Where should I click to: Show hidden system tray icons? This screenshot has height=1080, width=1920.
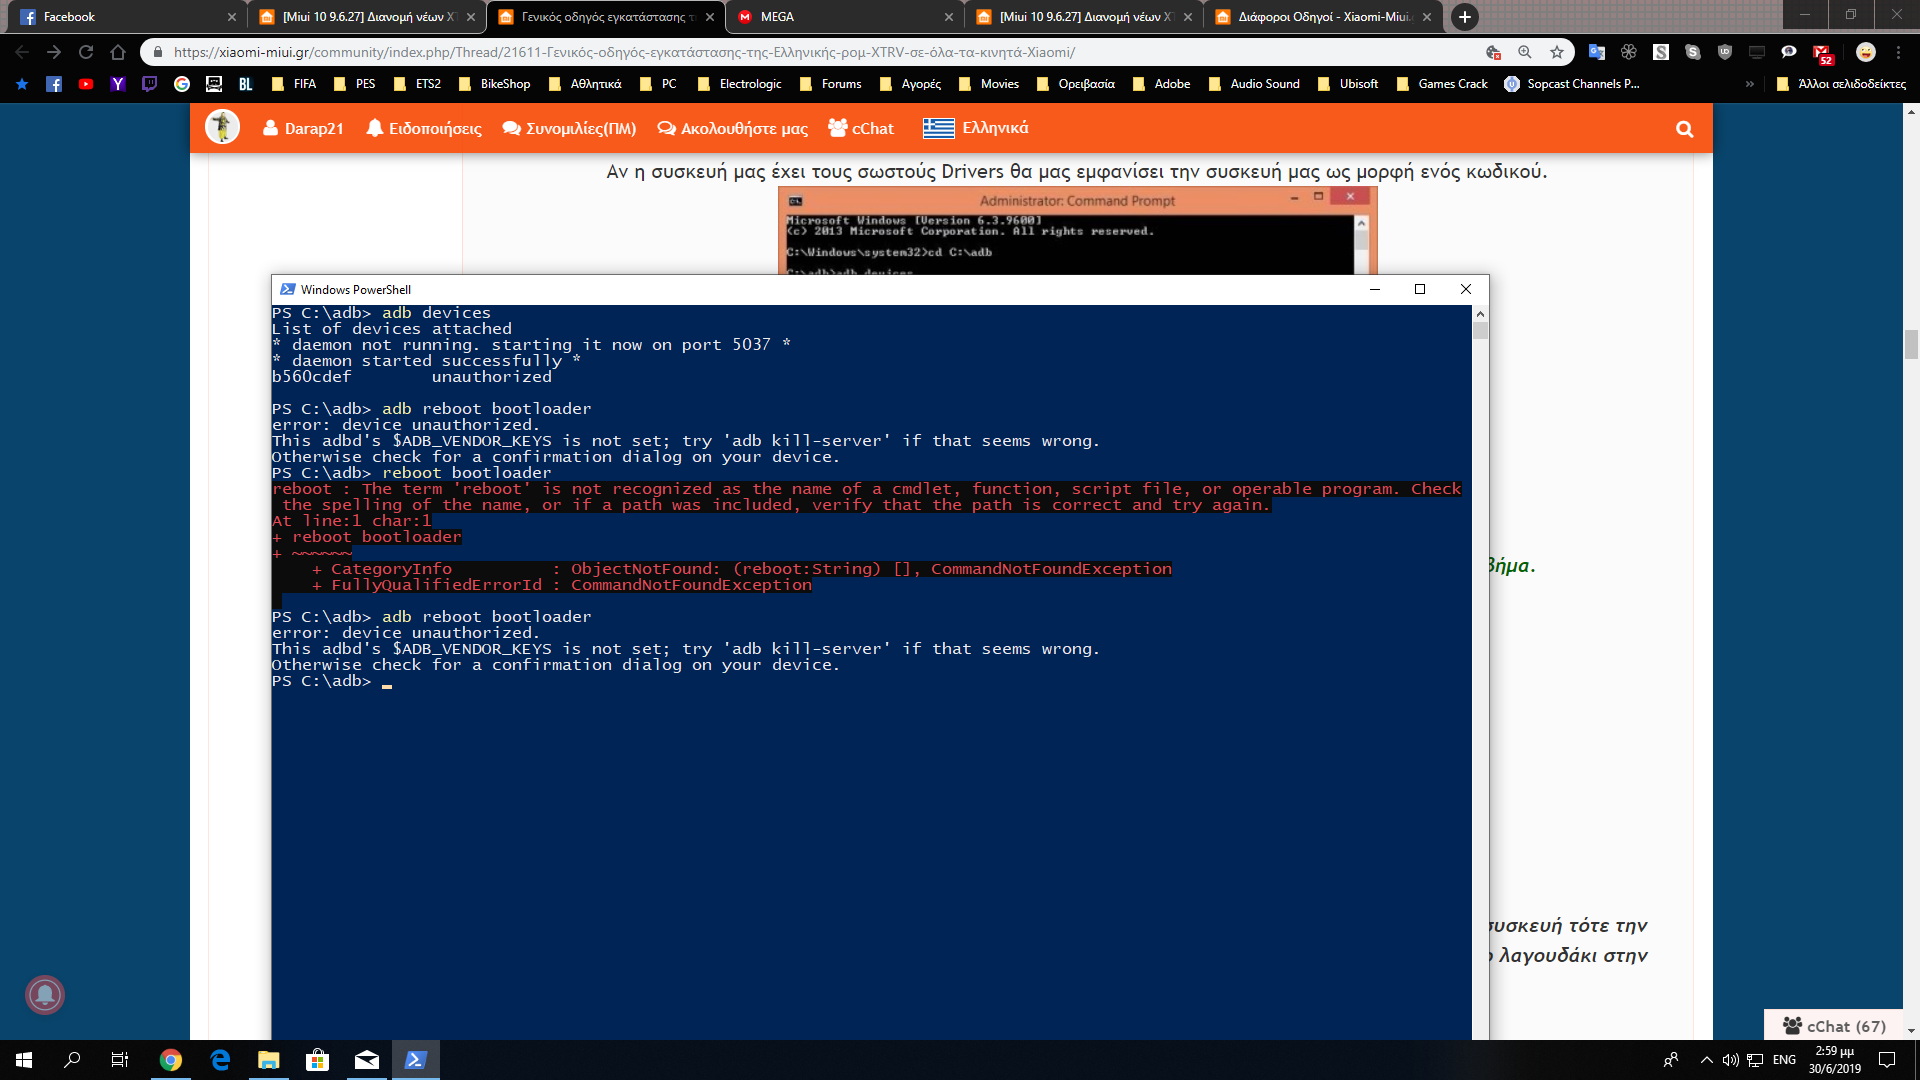[x=1706, y=1059]
